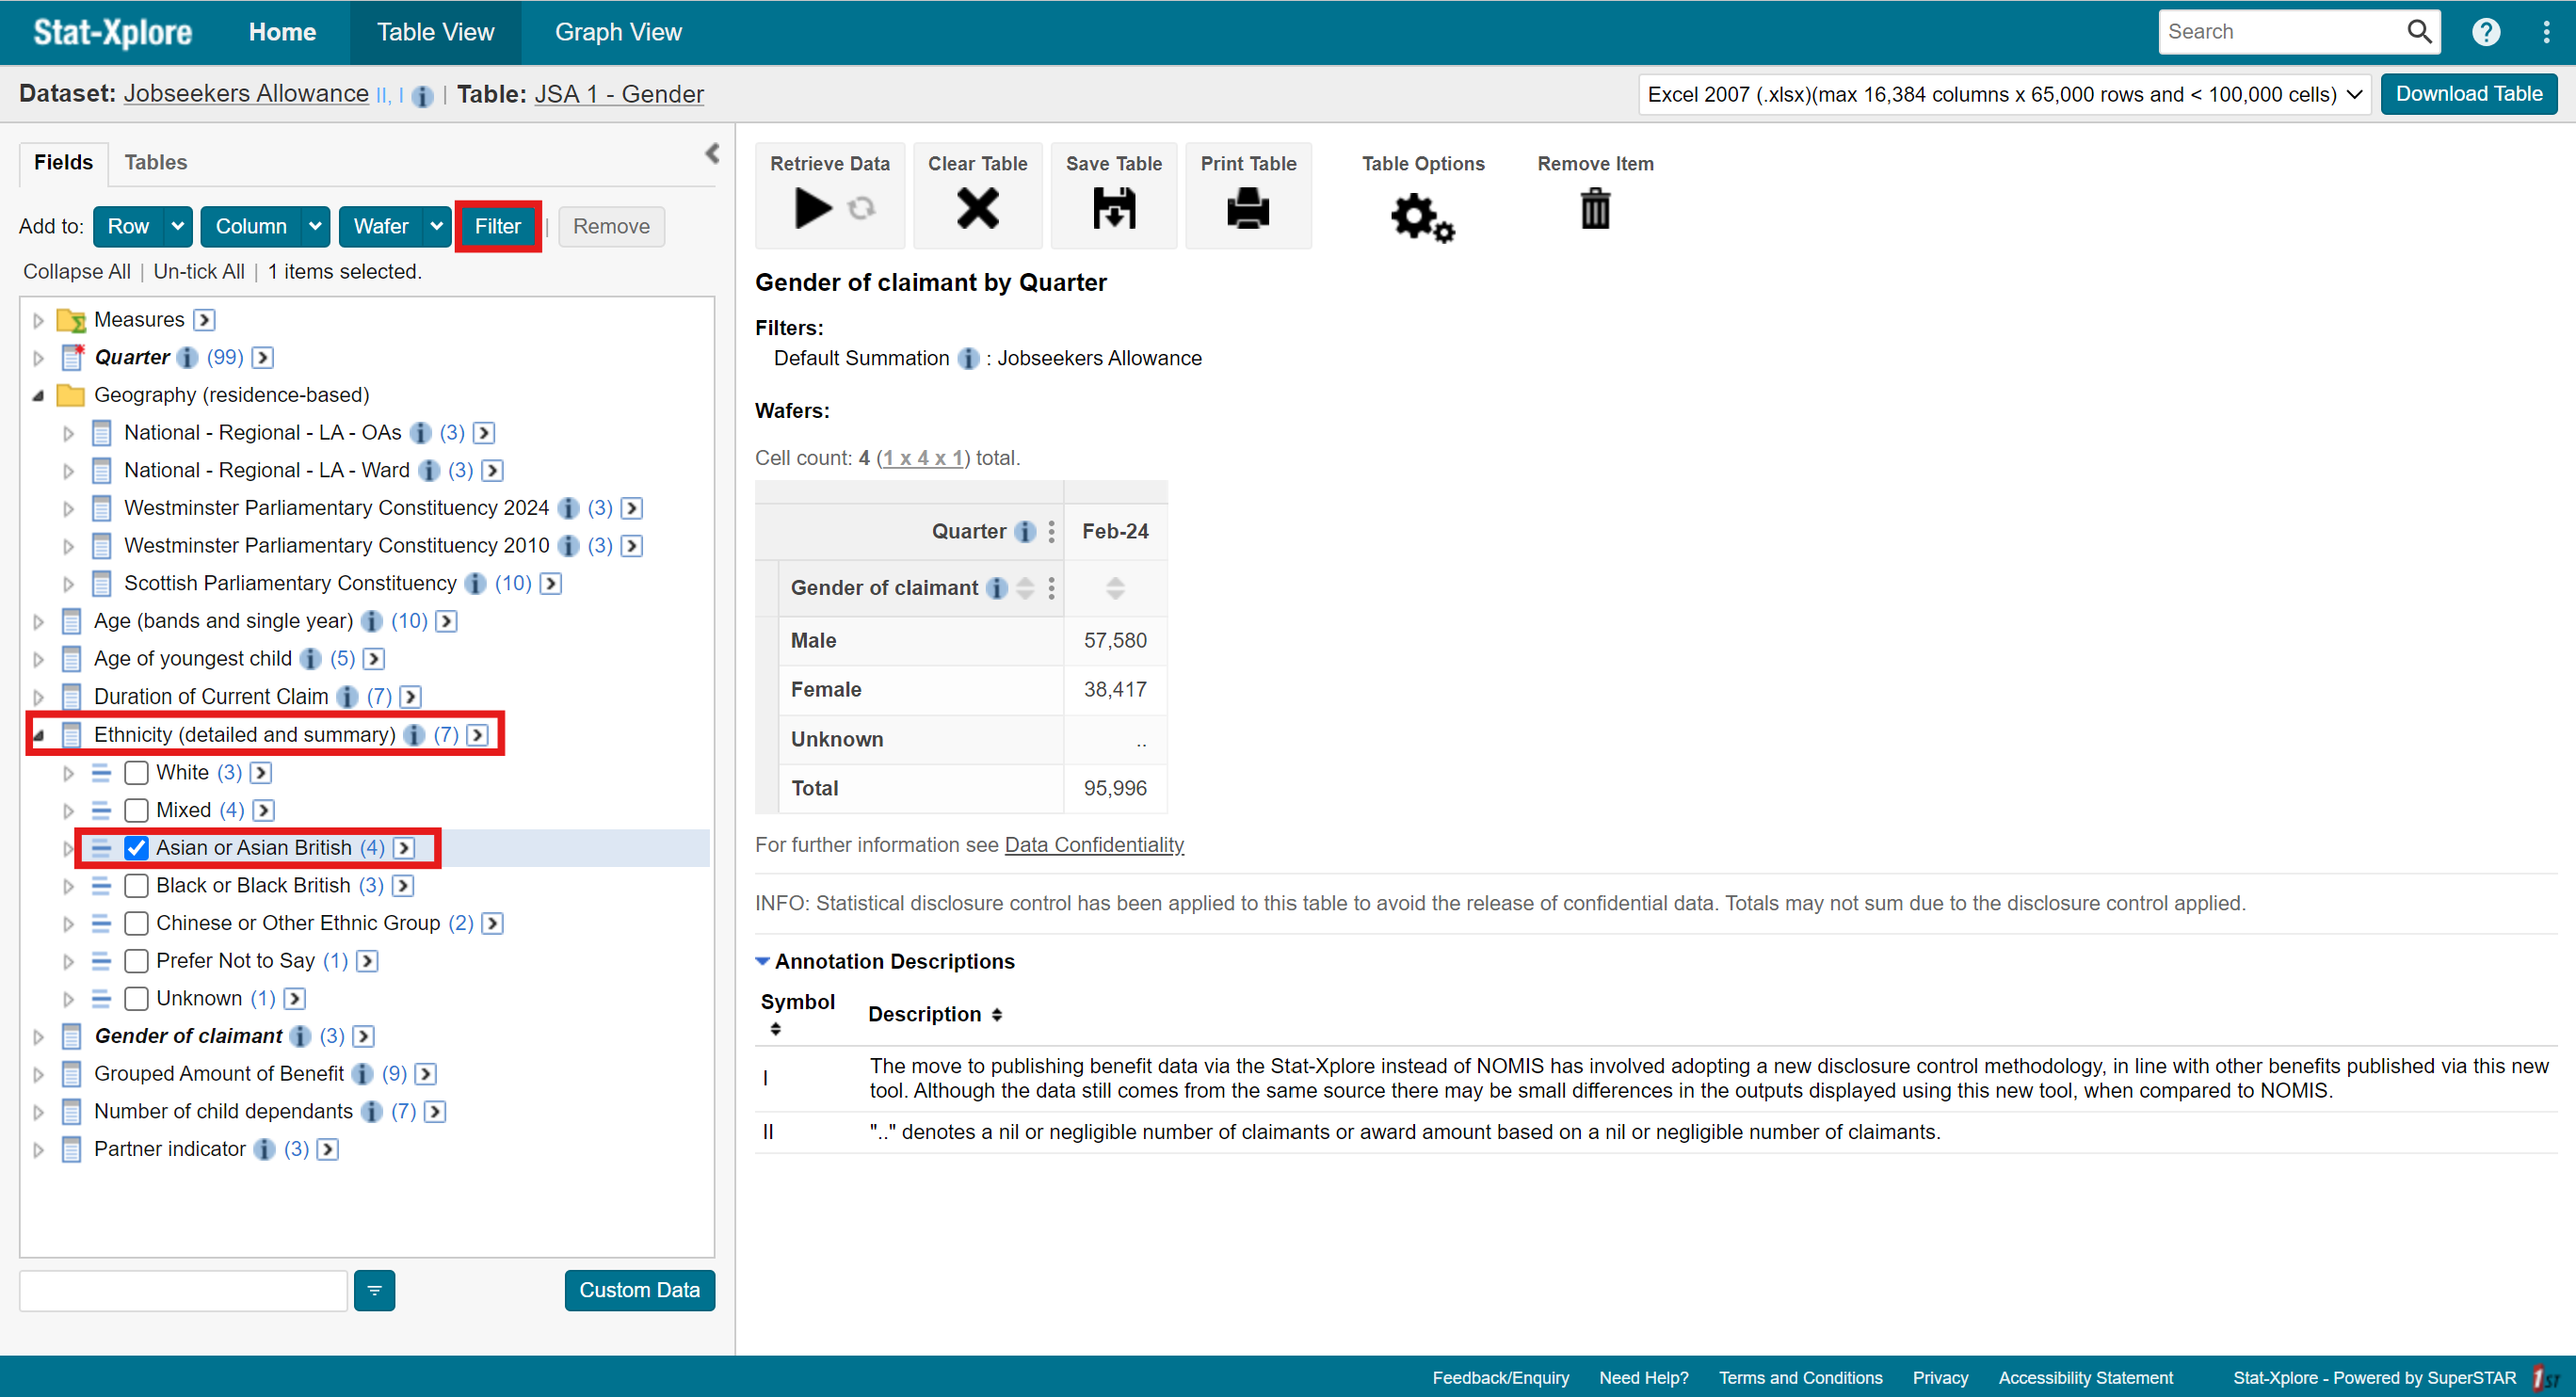Image resolution: width=2576 pixels, height=1397 pixels.
Task: Open the Excel 2007 download format dropdown
Action: click(2004, 95)
